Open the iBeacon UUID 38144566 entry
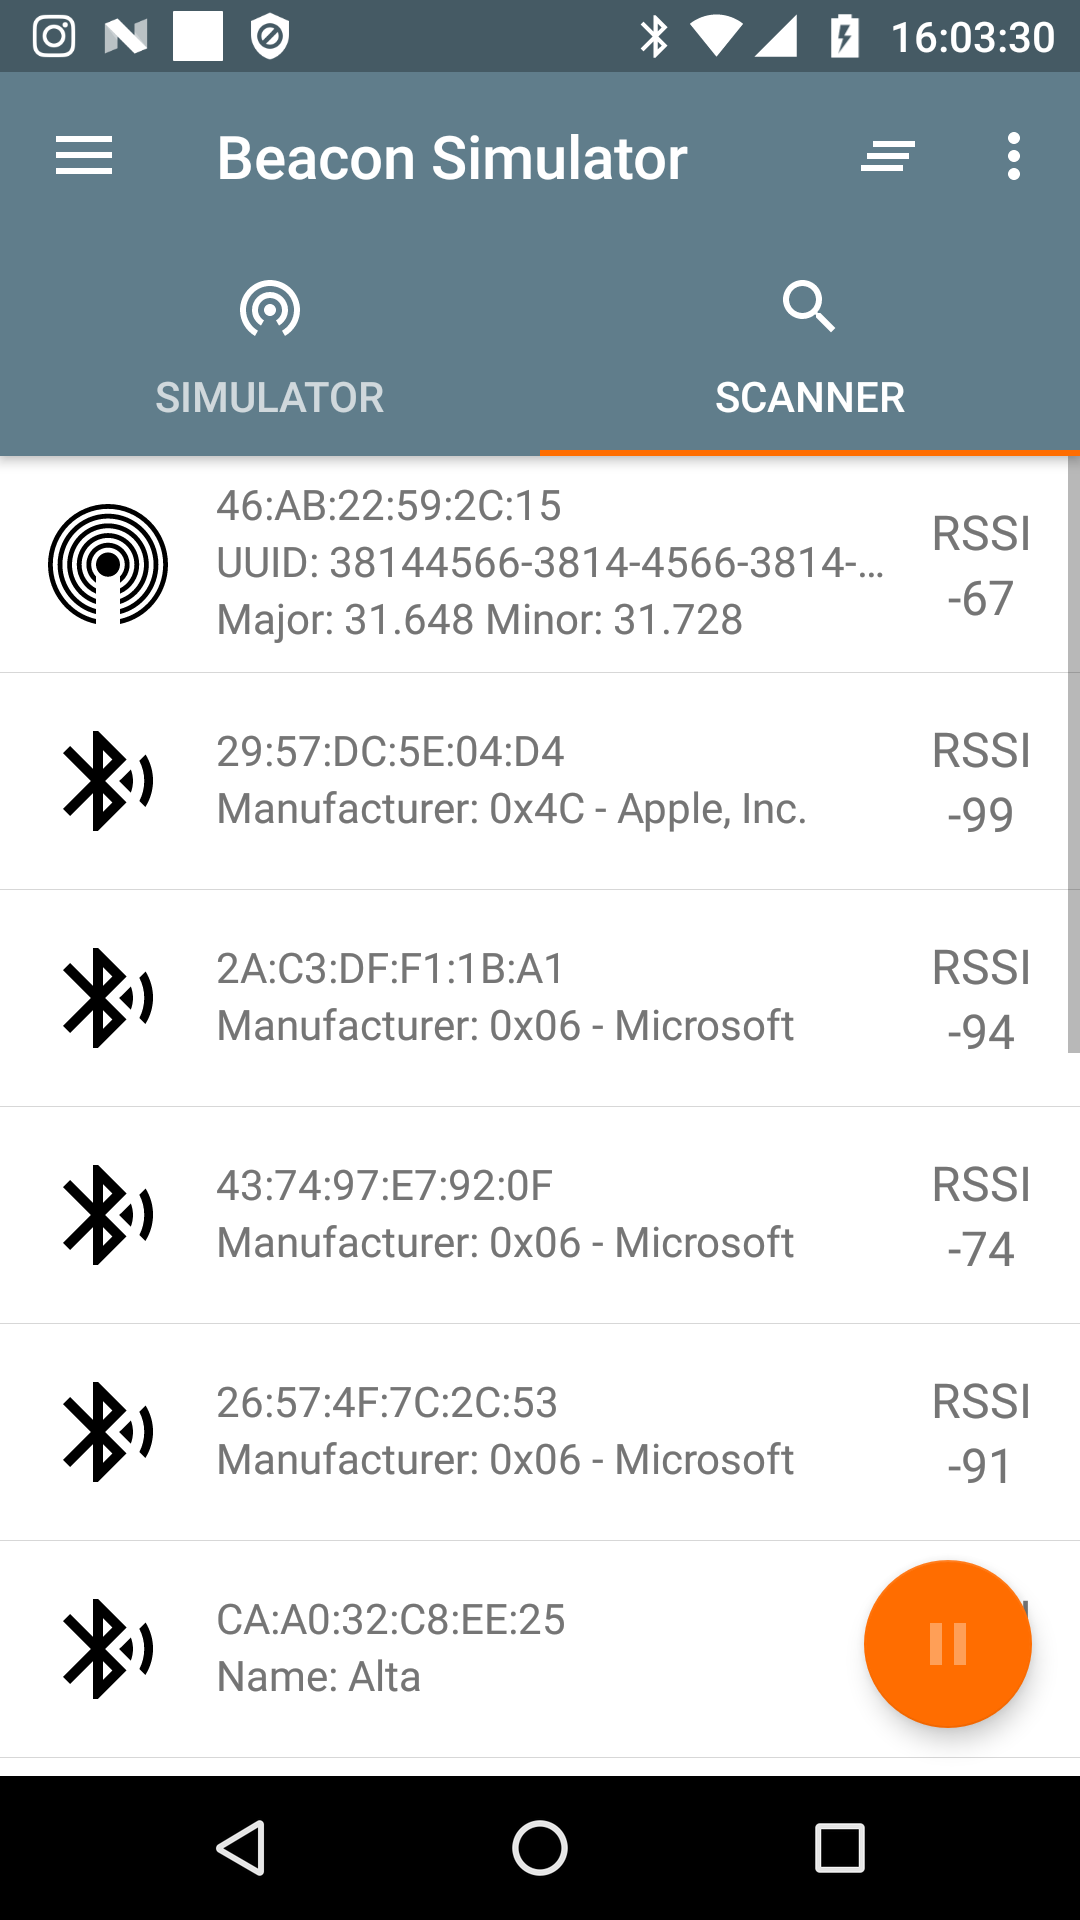Viewport: 1080px width, 1920px height. (550, 563)
